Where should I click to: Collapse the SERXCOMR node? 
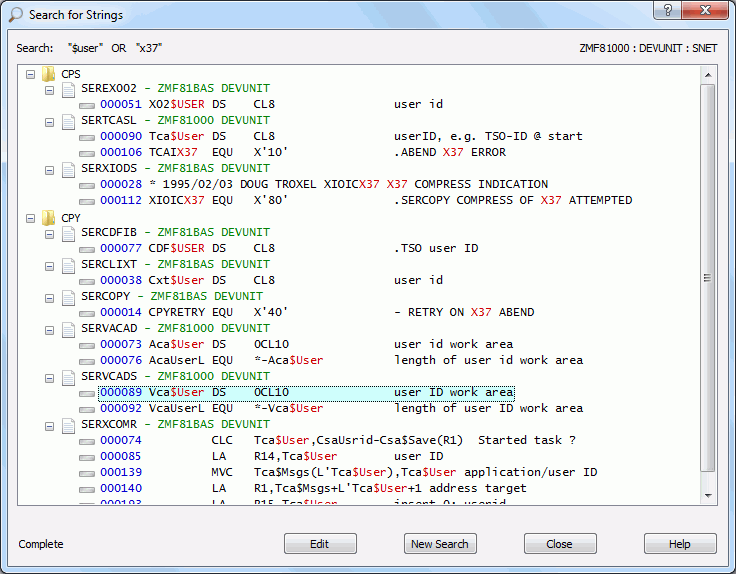coord(49,426)
